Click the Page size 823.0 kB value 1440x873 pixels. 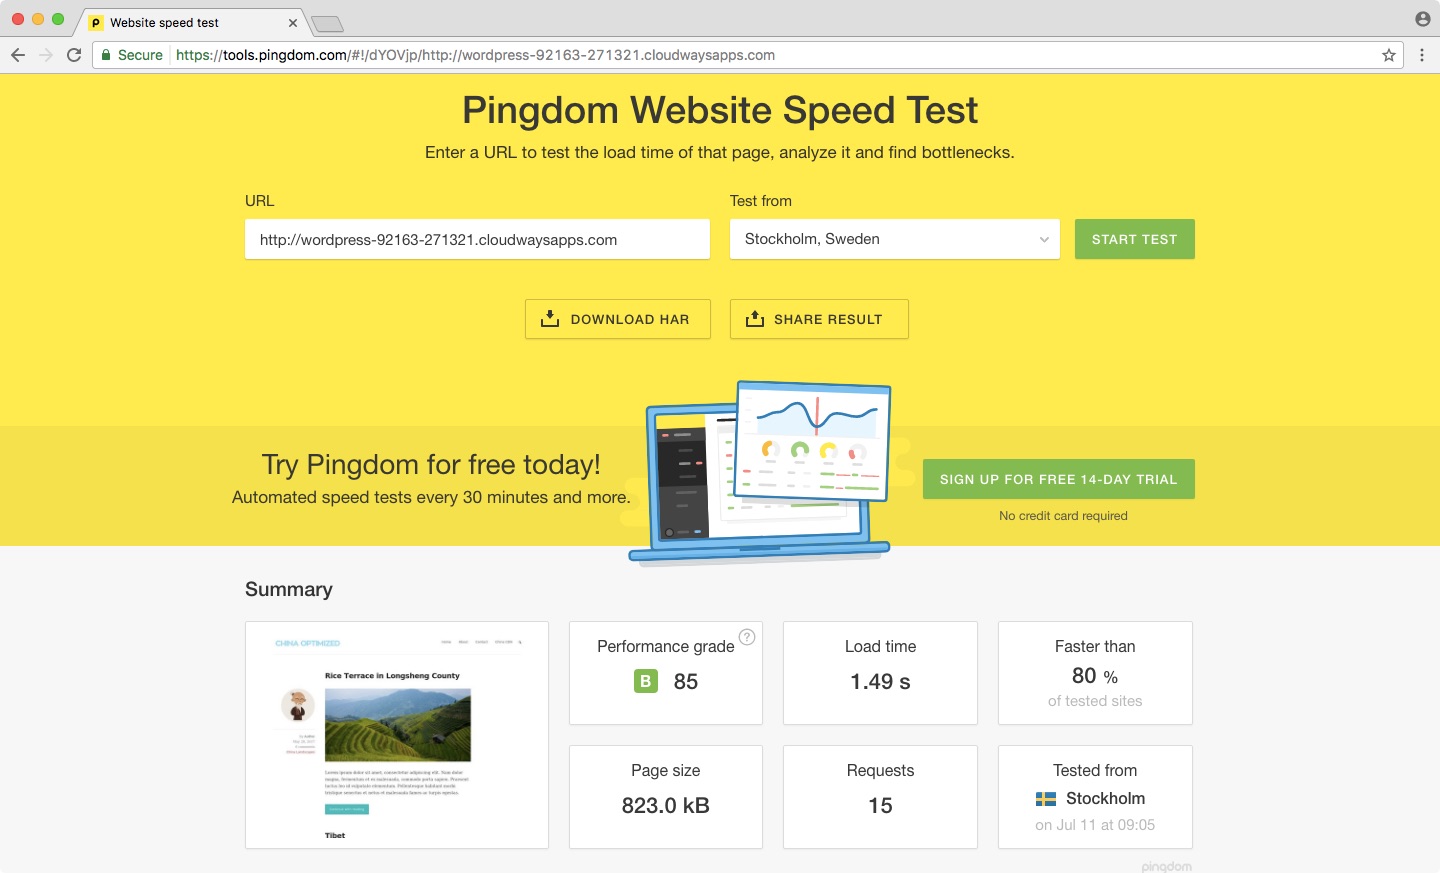coord(666,806)
